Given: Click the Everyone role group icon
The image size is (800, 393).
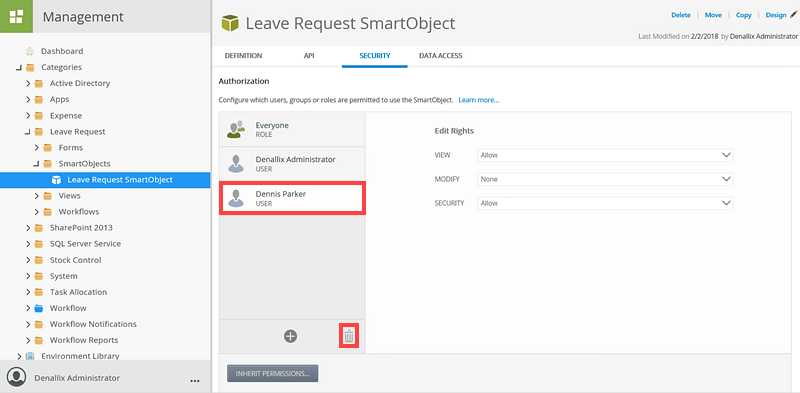Looking at the screenshot, I should 235,130.
